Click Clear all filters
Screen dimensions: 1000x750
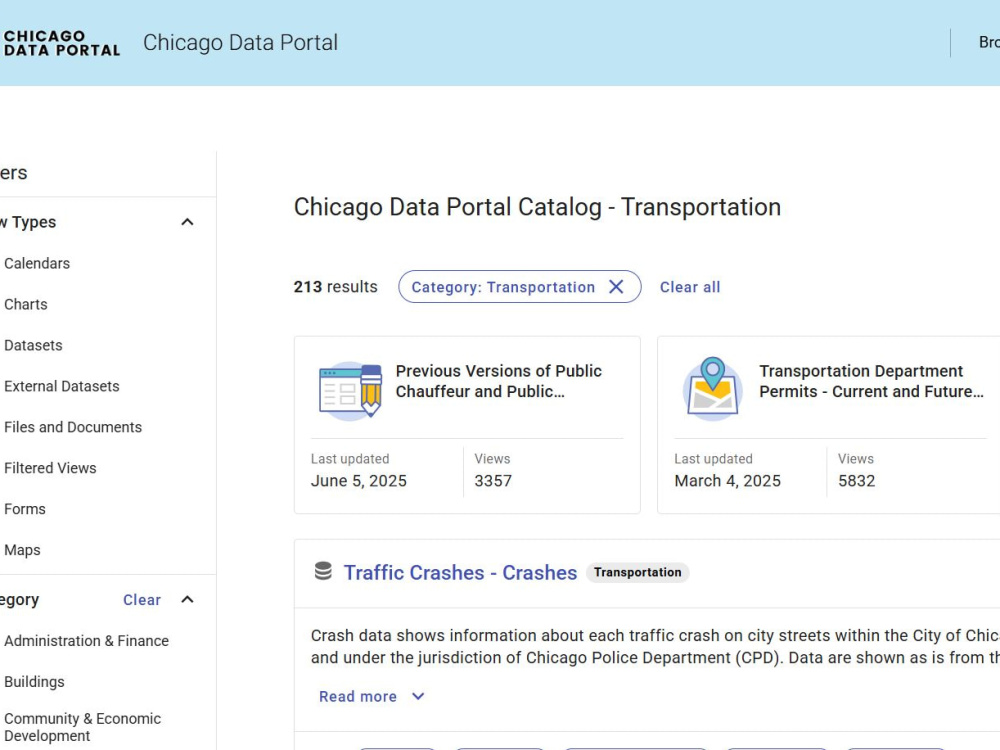coord(690,287)
